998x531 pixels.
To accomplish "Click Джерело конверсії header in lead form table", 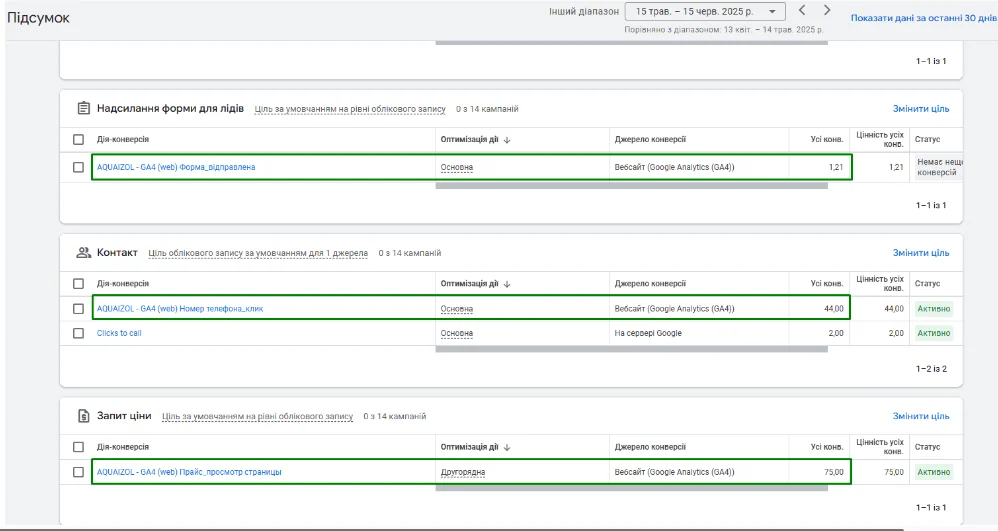I will 650,139.
